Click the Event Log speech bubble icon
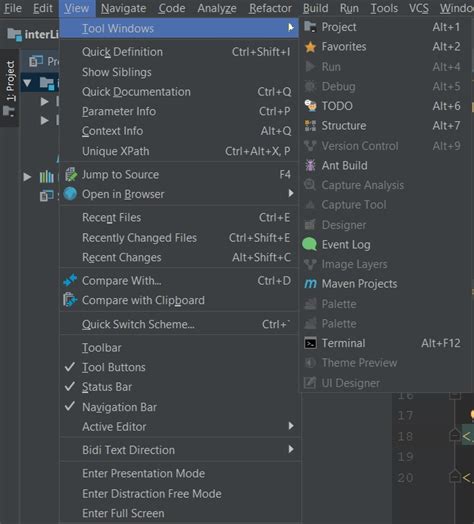 click(x=310, y=244)
